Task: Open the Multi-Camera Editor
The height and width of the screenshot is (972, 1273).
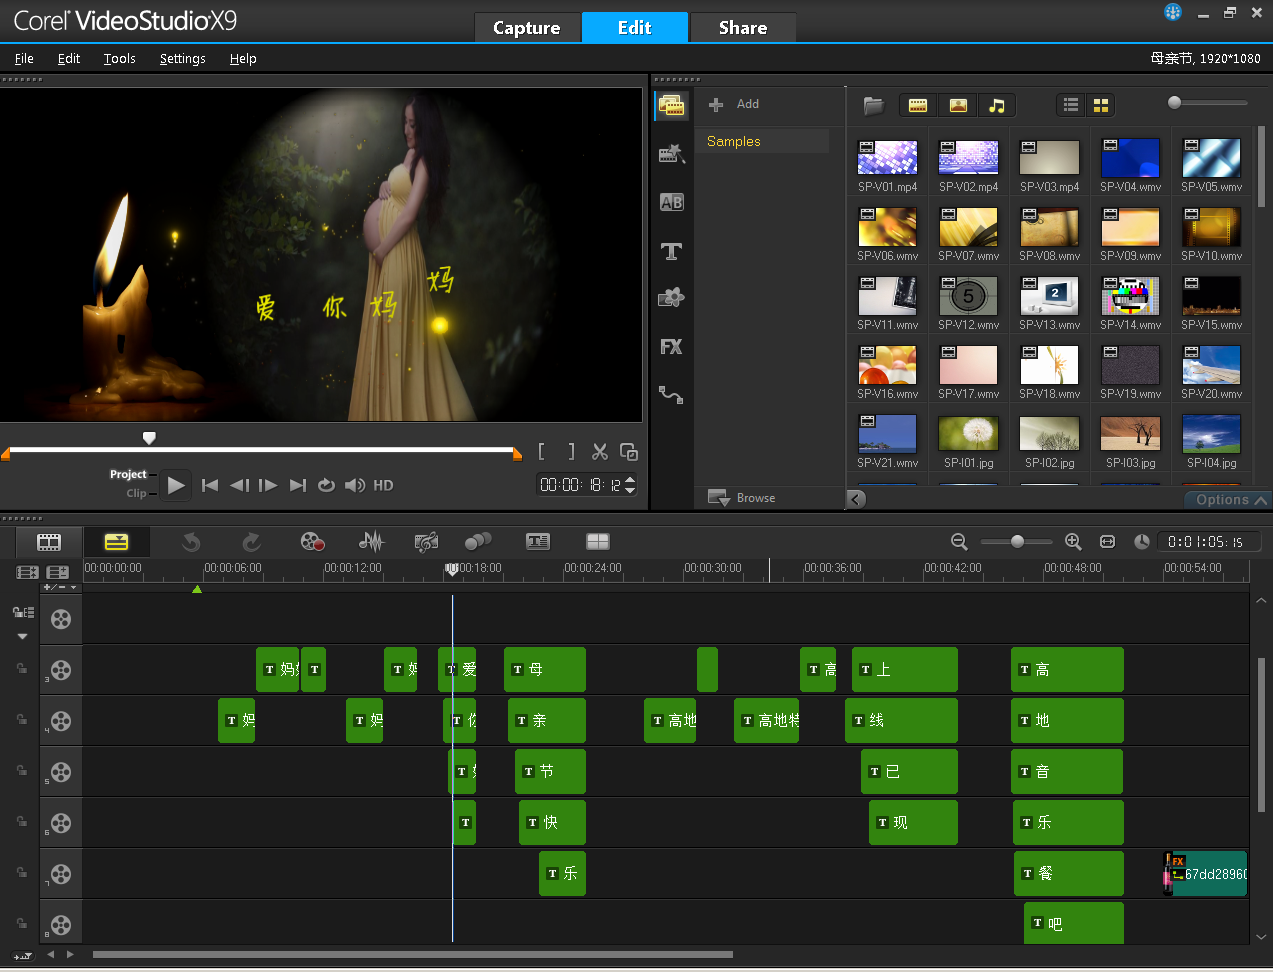Action: 598,542
